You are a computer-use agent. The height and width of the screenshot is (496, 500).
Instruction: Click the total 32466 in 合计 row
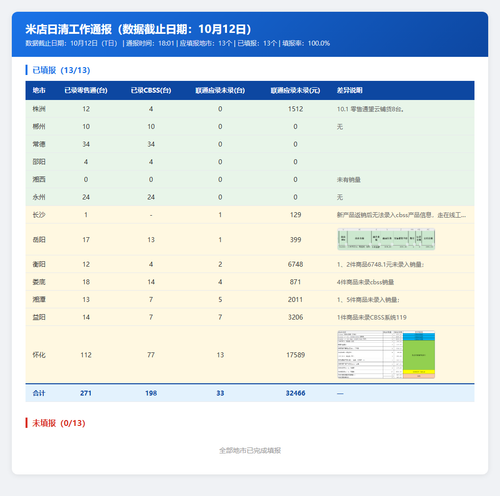pos(295,393)
